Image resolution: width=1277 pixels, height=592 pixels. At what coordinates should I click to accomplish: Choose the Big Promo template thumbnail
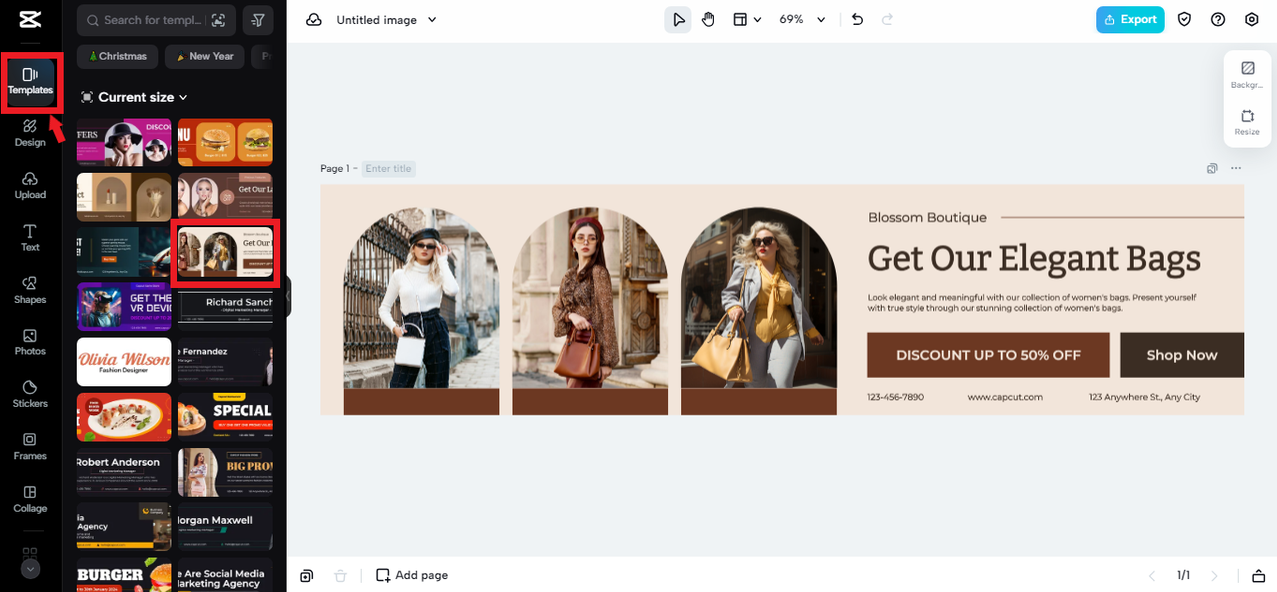[225, 472]
